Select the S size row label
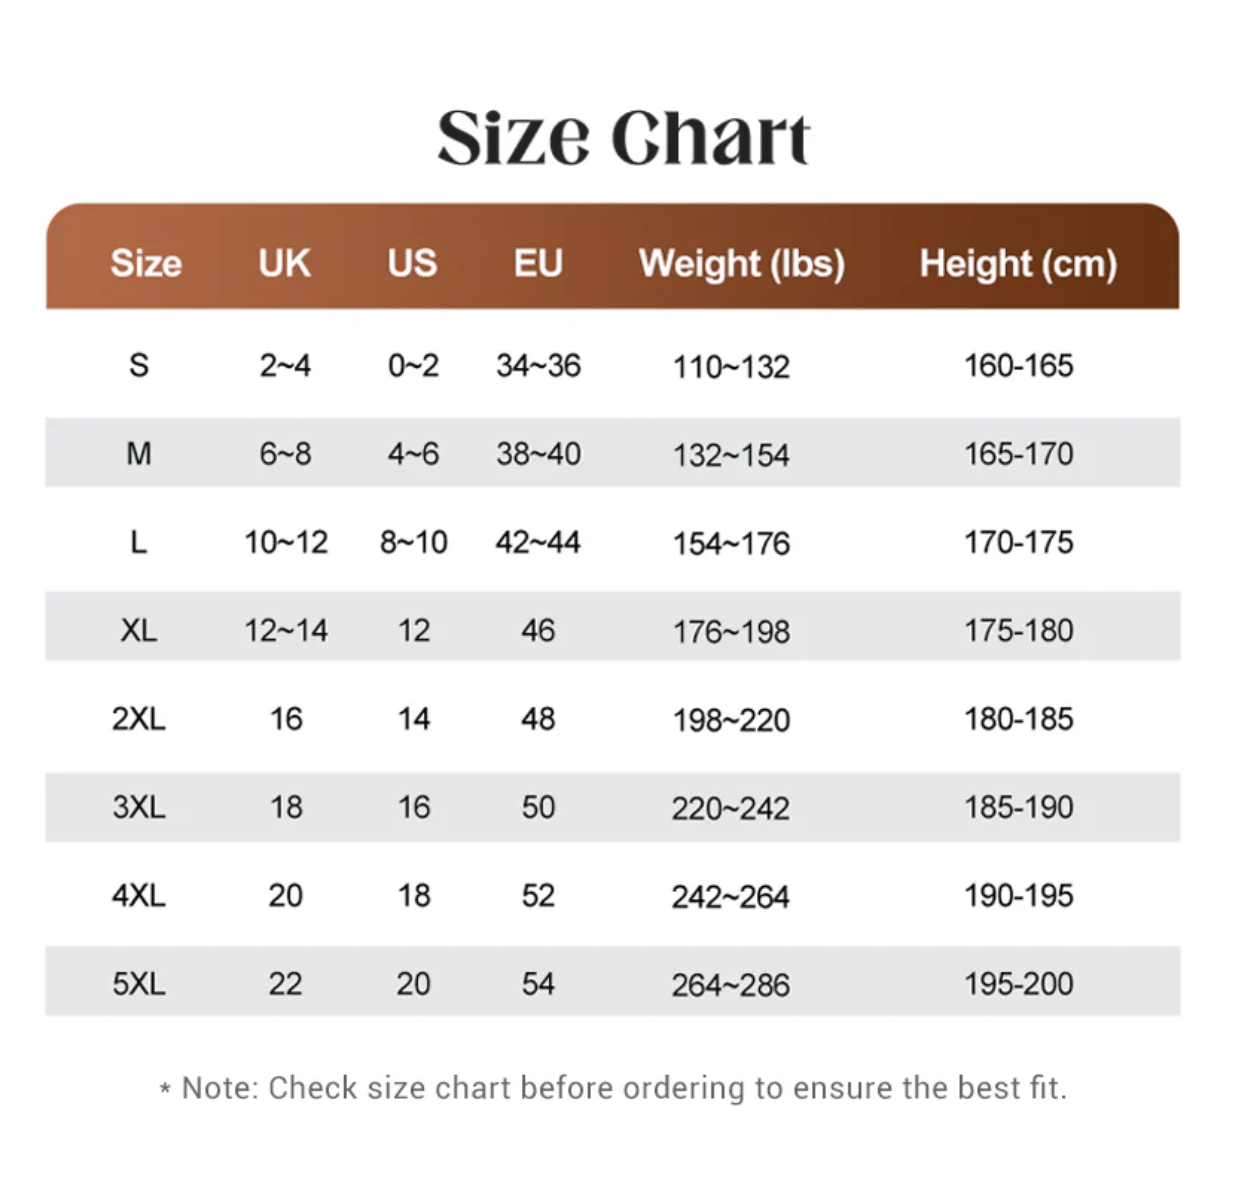1250x1194 pixels. 139,365
